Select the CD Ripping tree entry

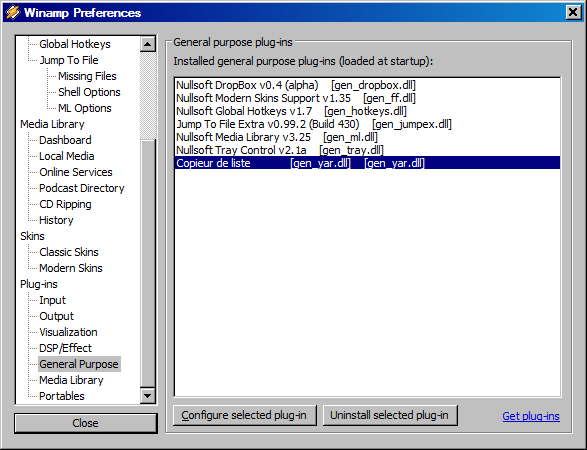[x=65, y=204]
